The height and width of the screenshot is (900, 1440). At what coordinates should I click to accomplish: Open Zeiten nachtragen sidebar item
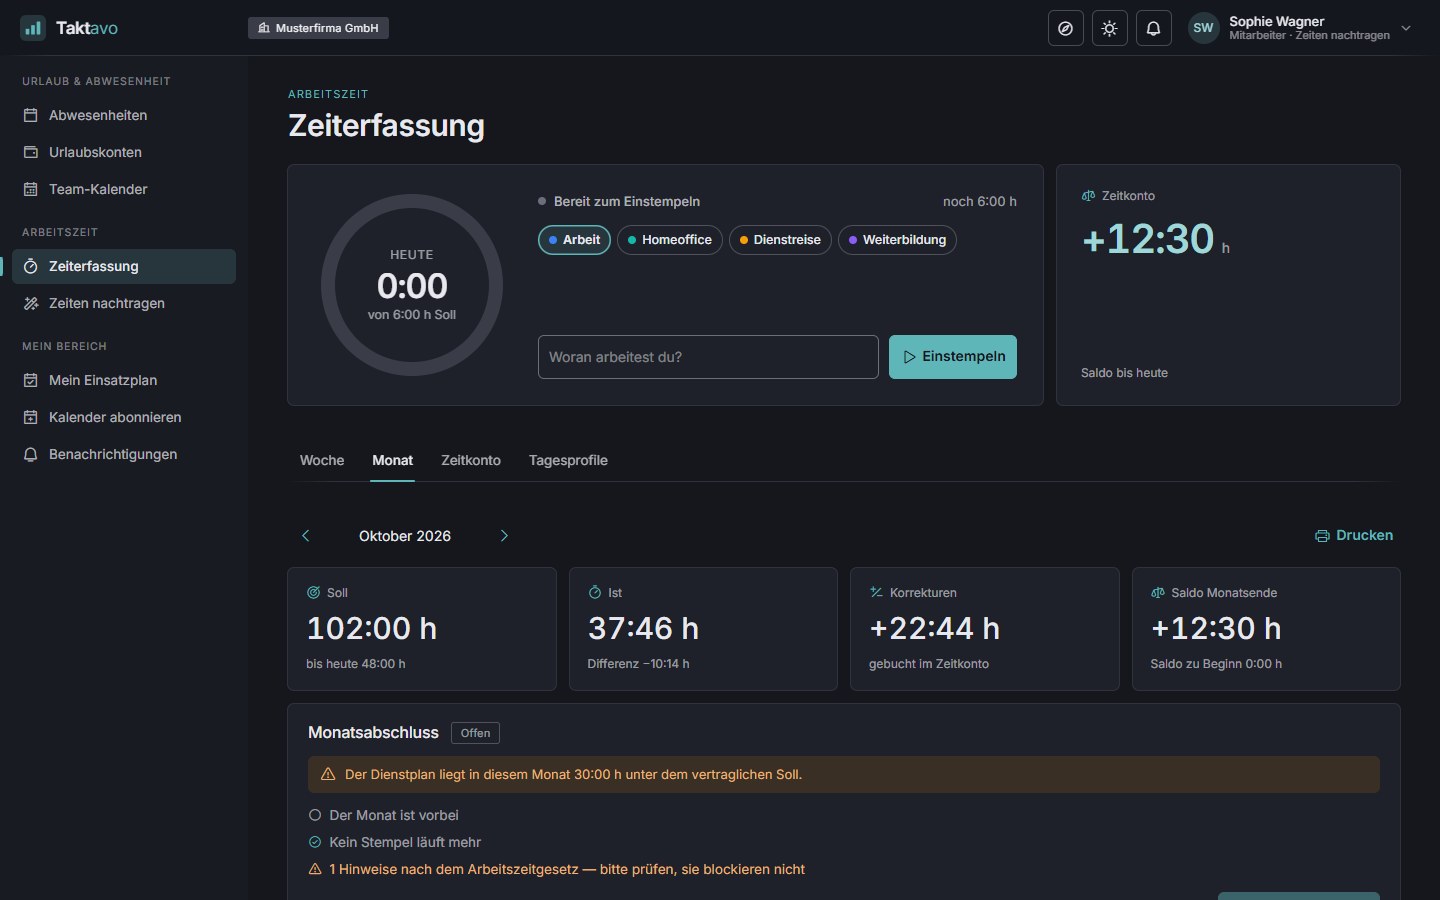point(124,303)
